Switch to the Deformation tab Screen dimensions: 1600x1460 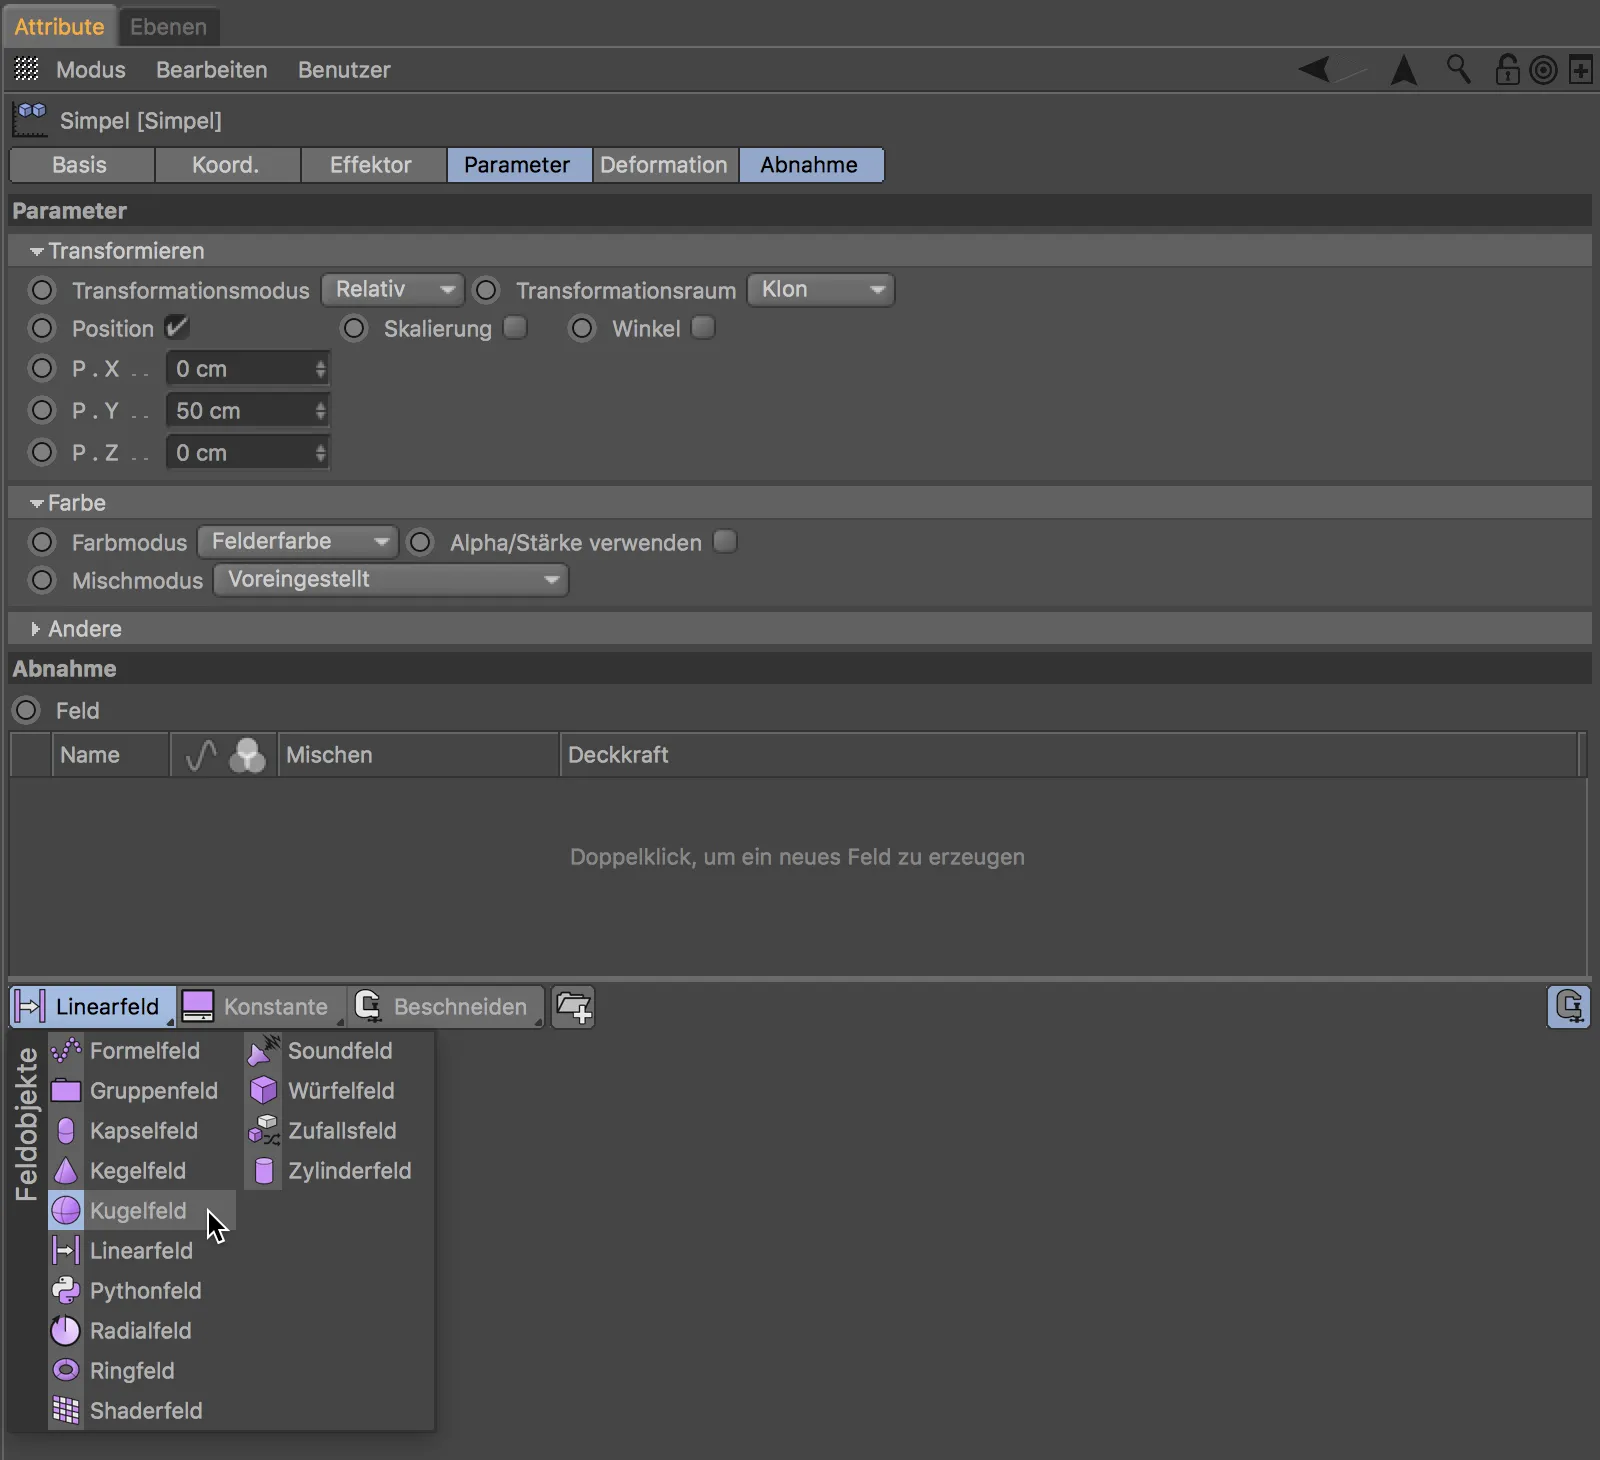click(x=665, y=165)
